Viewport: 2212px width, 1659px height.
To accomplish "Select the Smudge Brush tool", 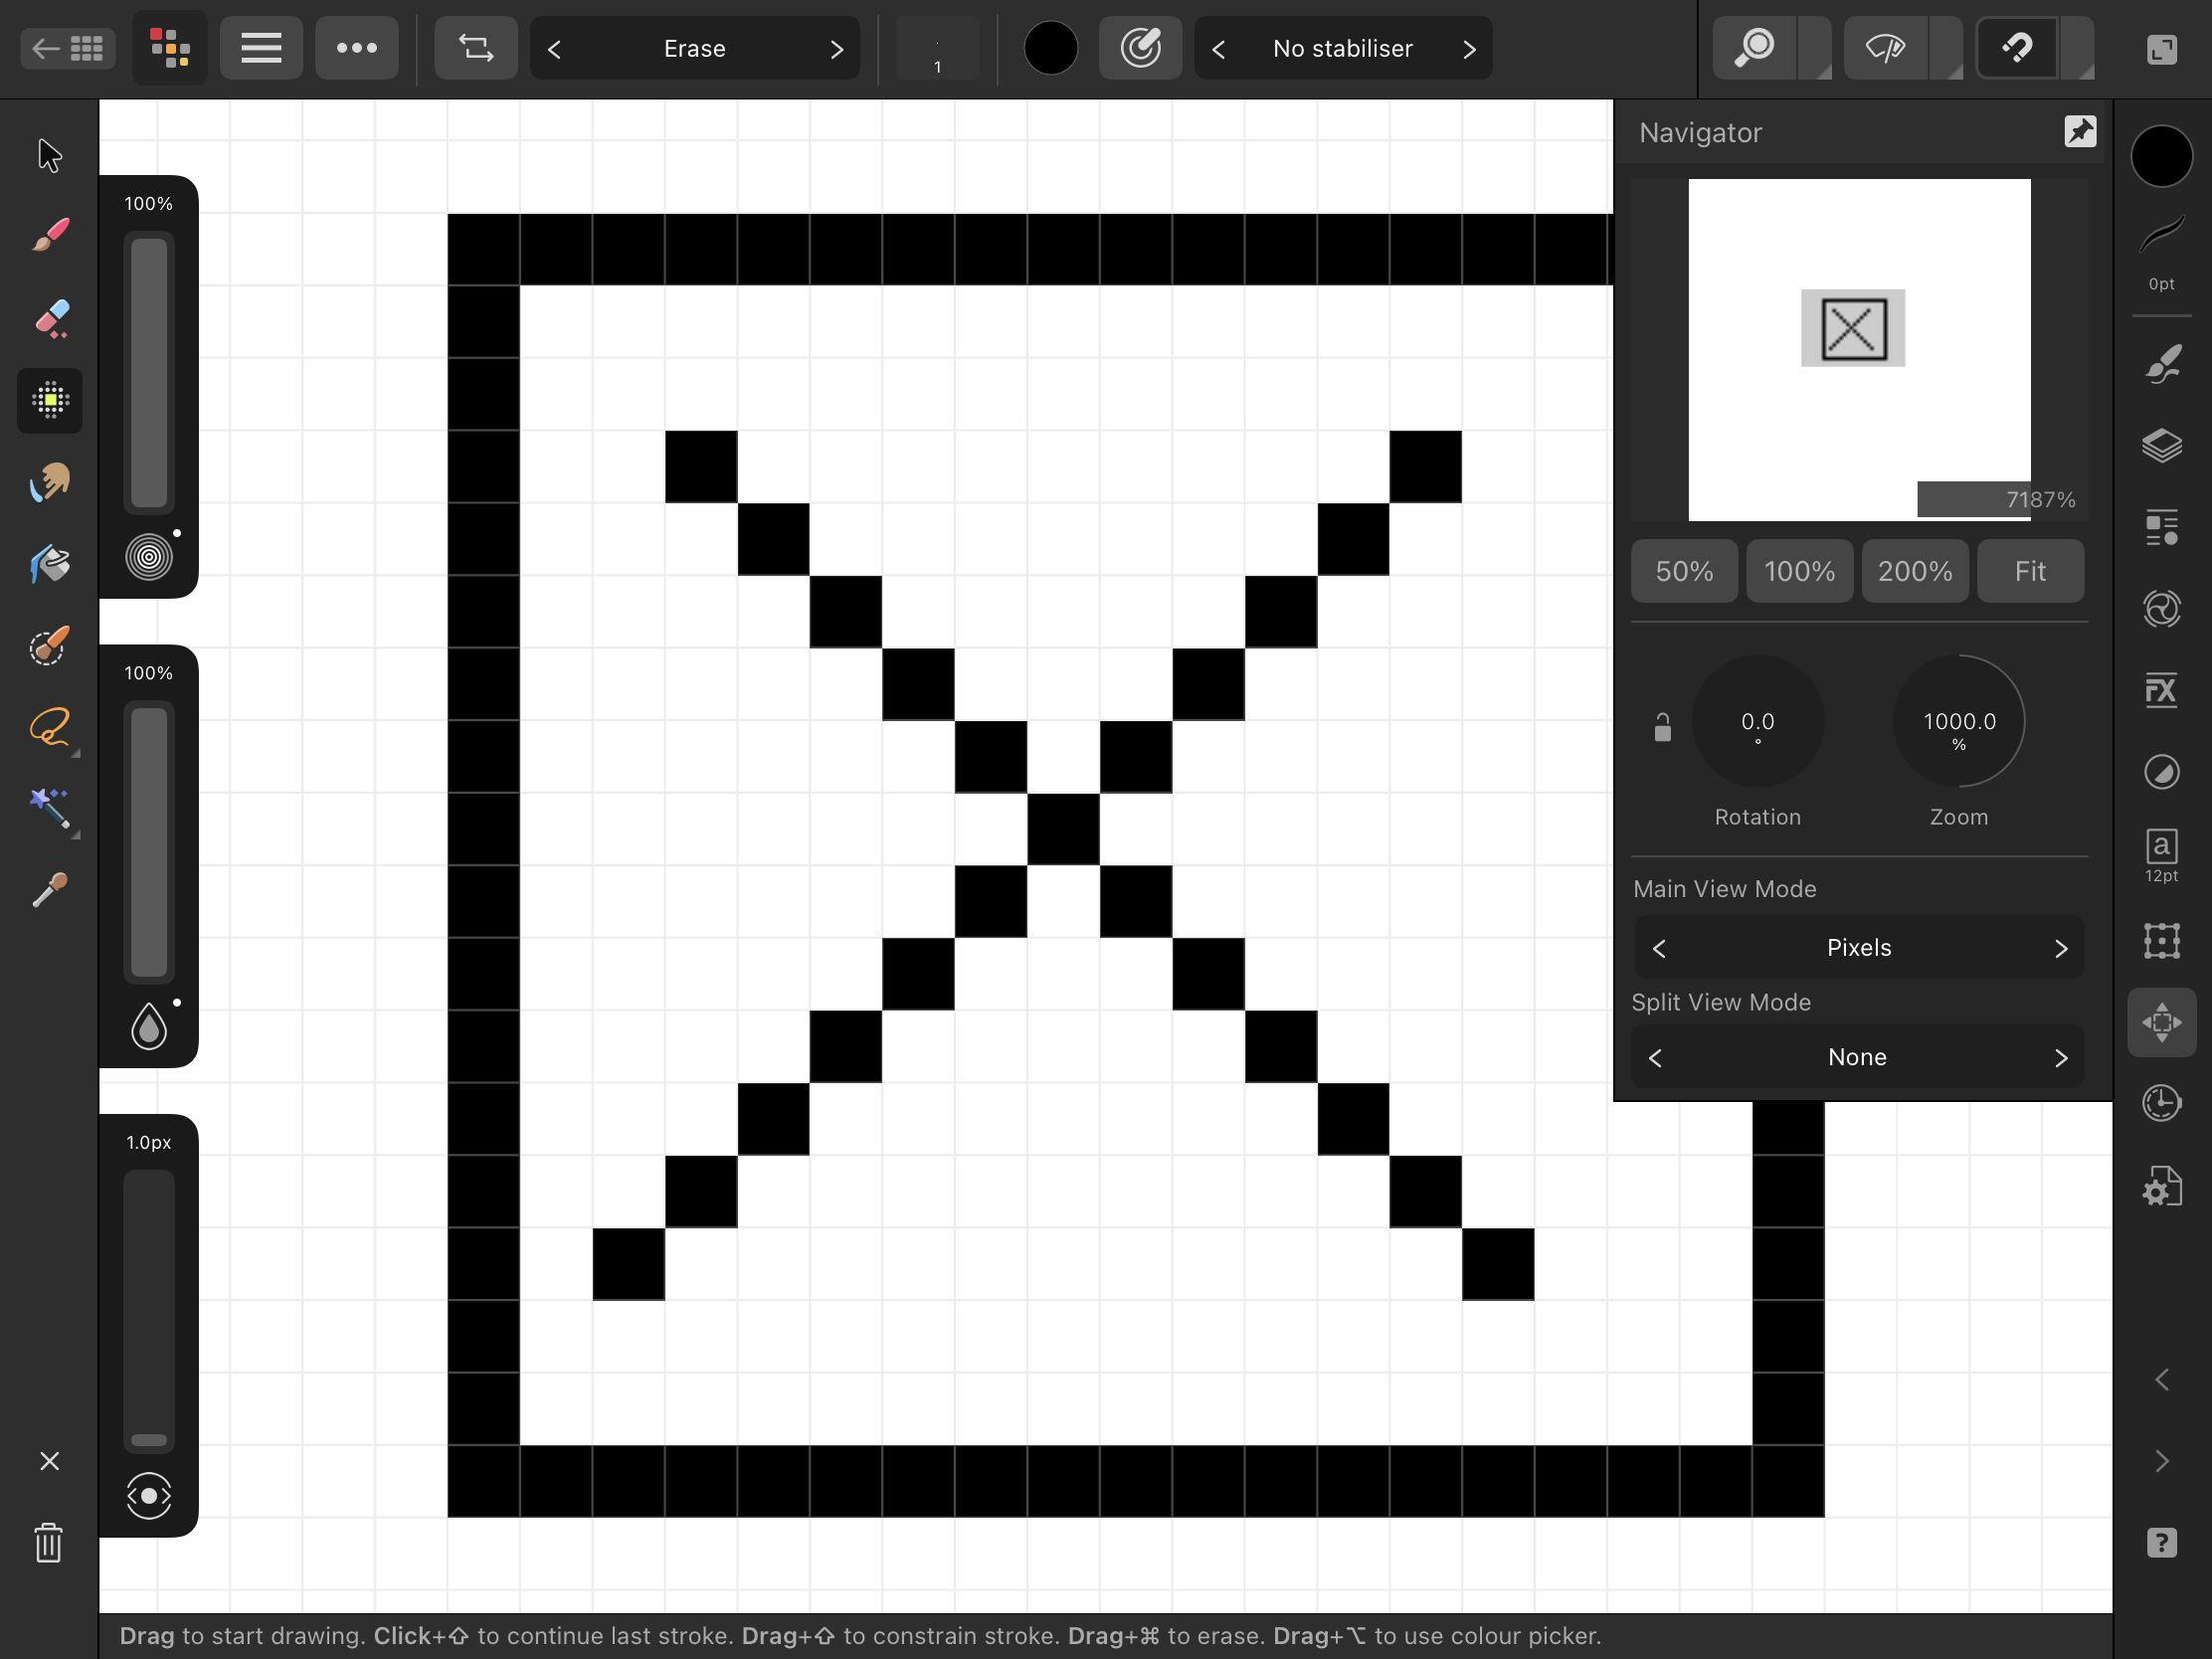I will coord(49,482).
